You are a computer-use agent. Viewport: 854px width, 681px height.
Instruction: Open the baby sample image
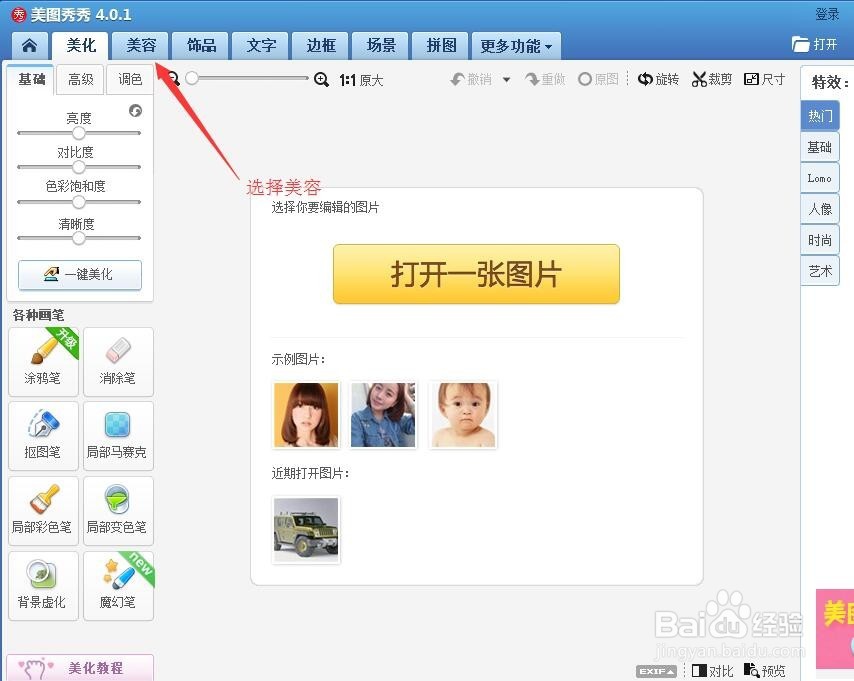(x=463, y=415)
